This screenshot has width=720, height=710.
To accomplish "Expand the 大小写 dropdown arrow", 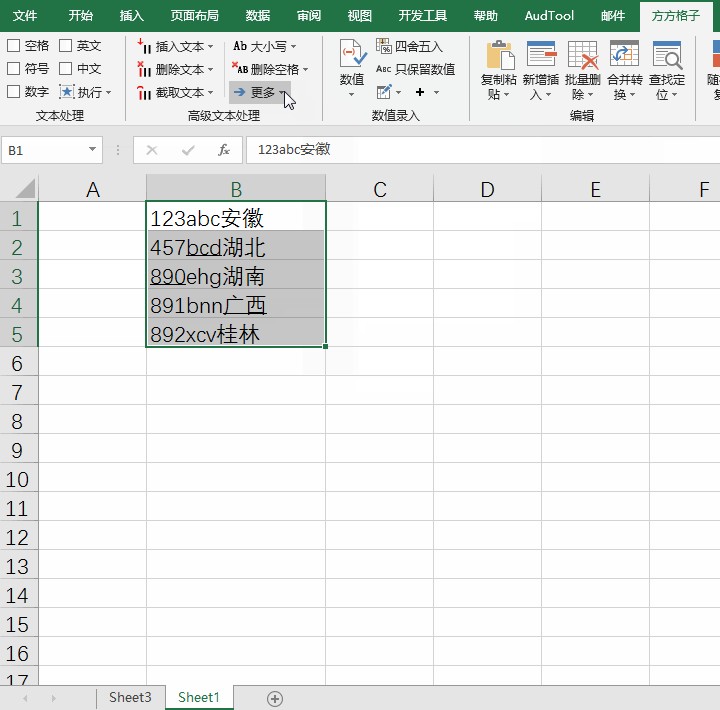I will tap(293, 47).
